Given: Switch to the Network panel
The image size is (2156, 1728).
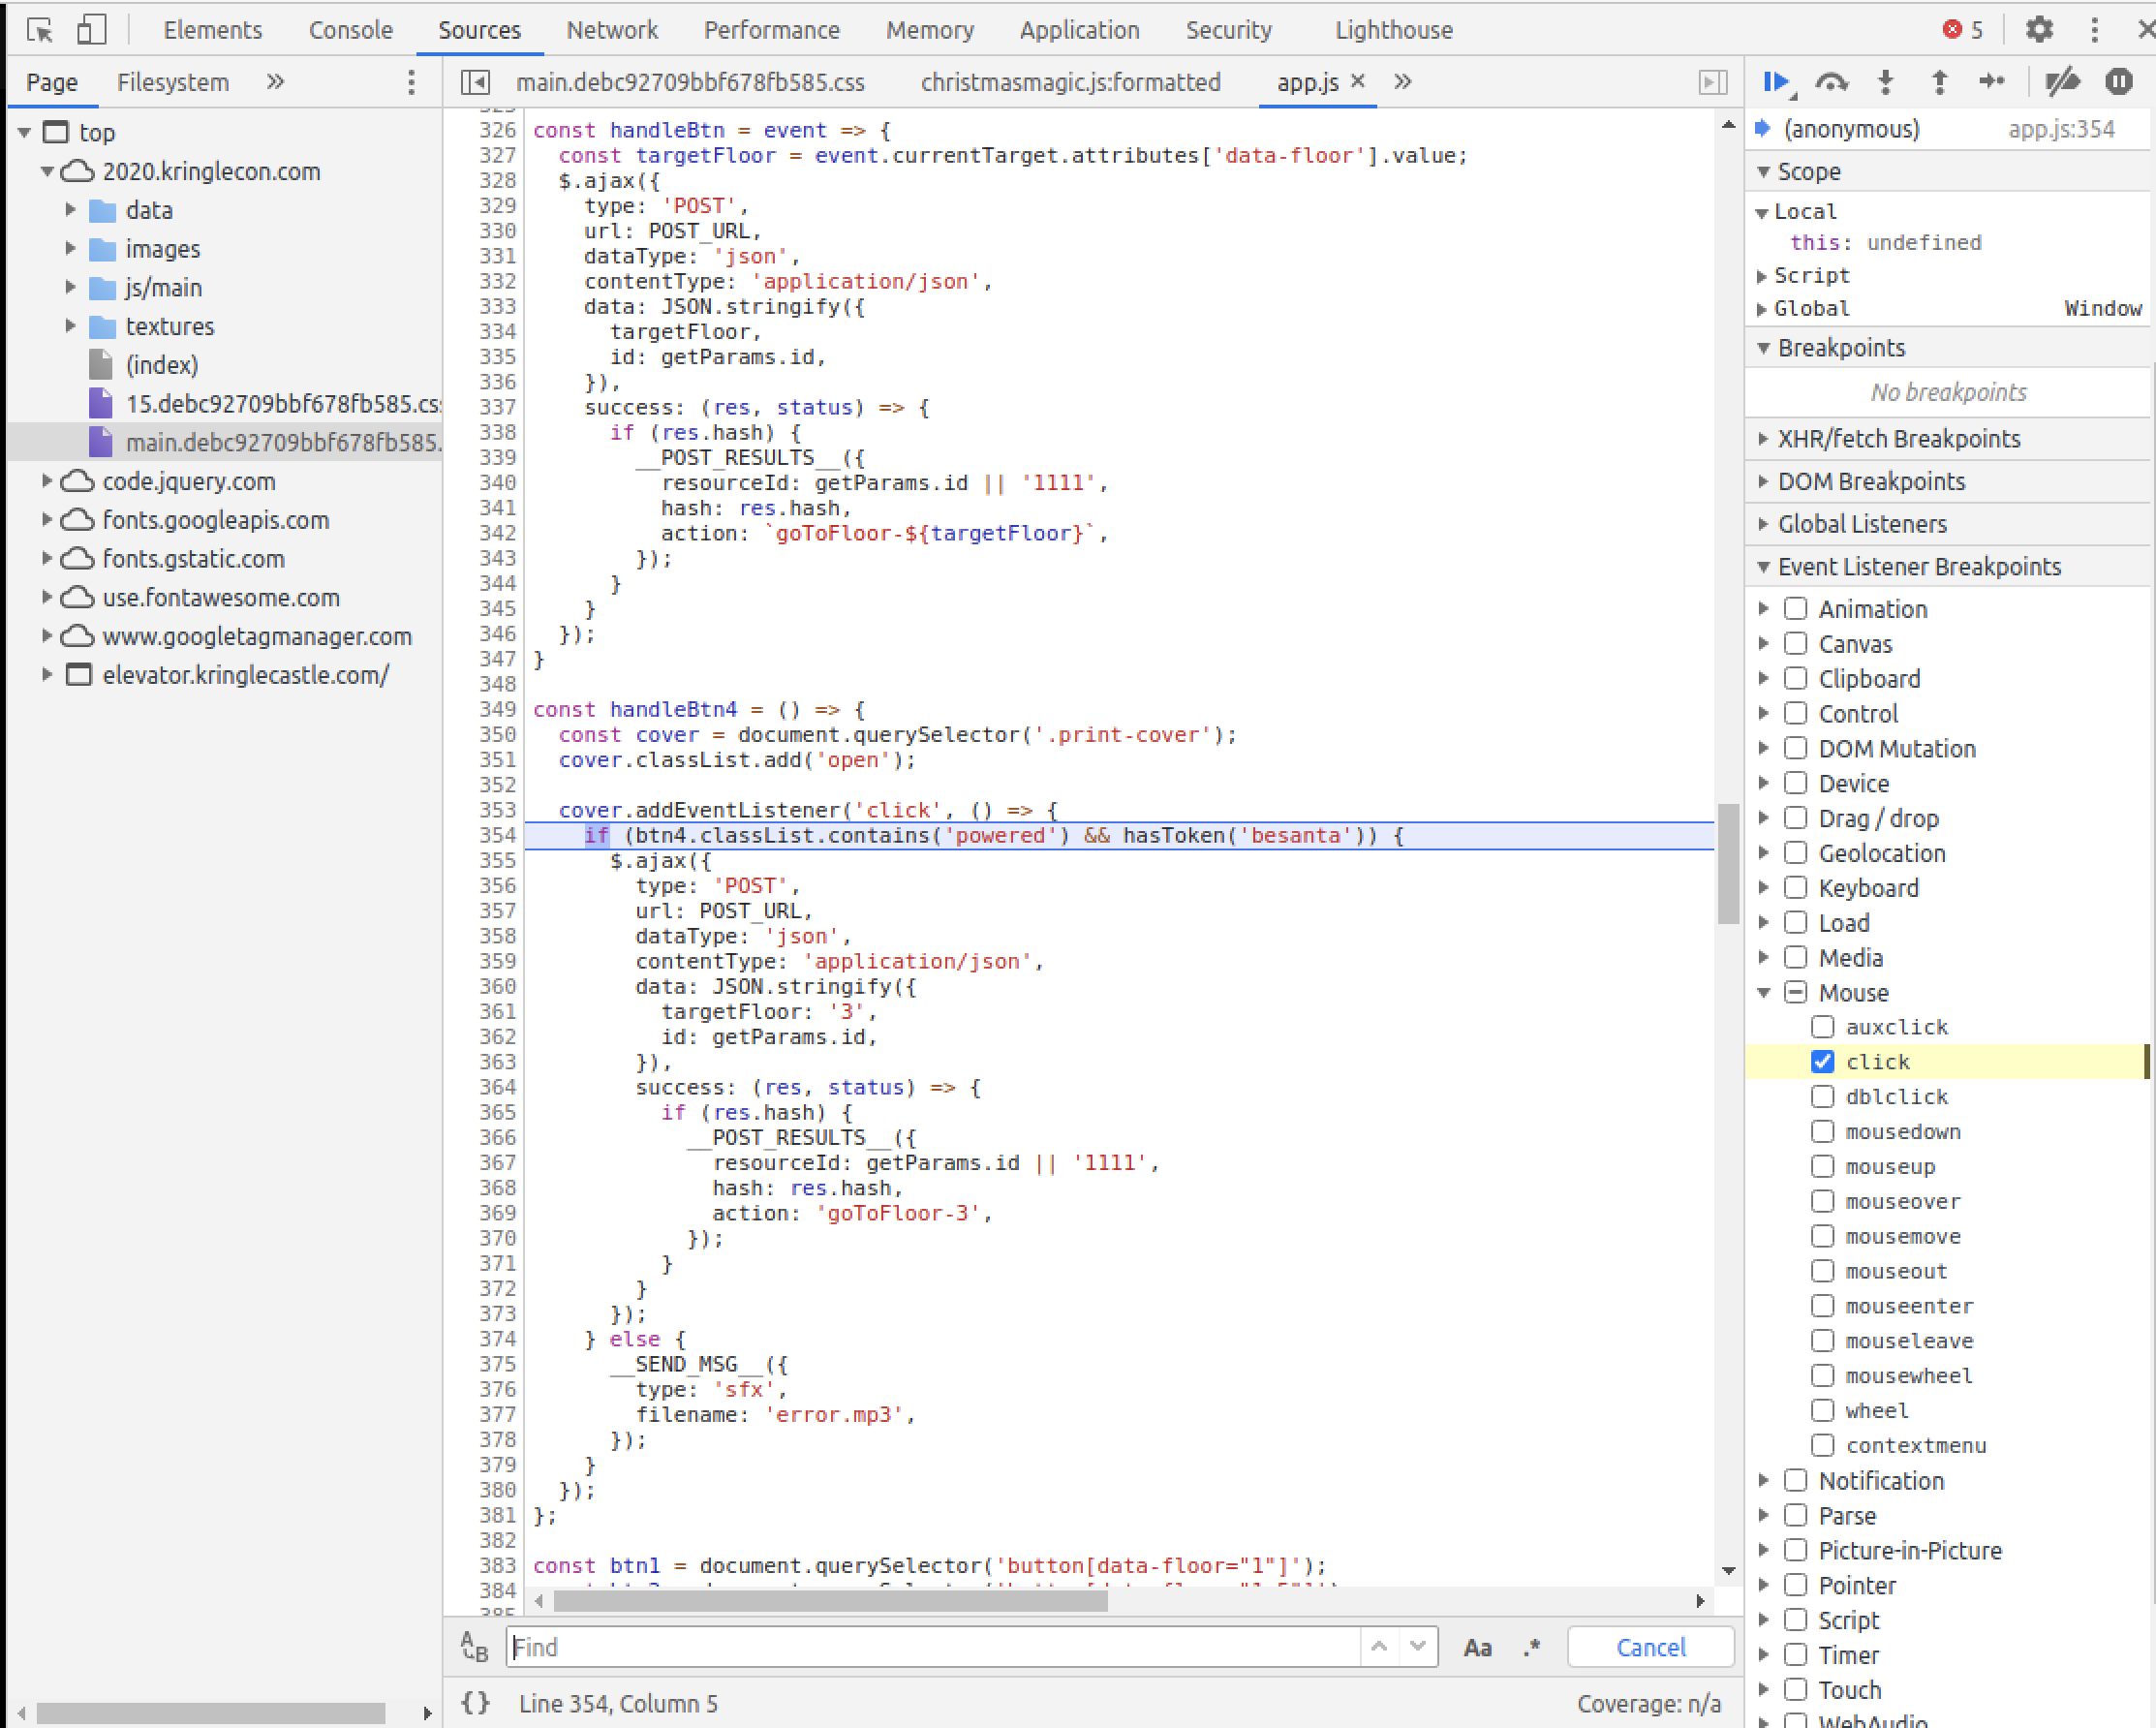Looking at the screenshot, I should pos(612,30).
